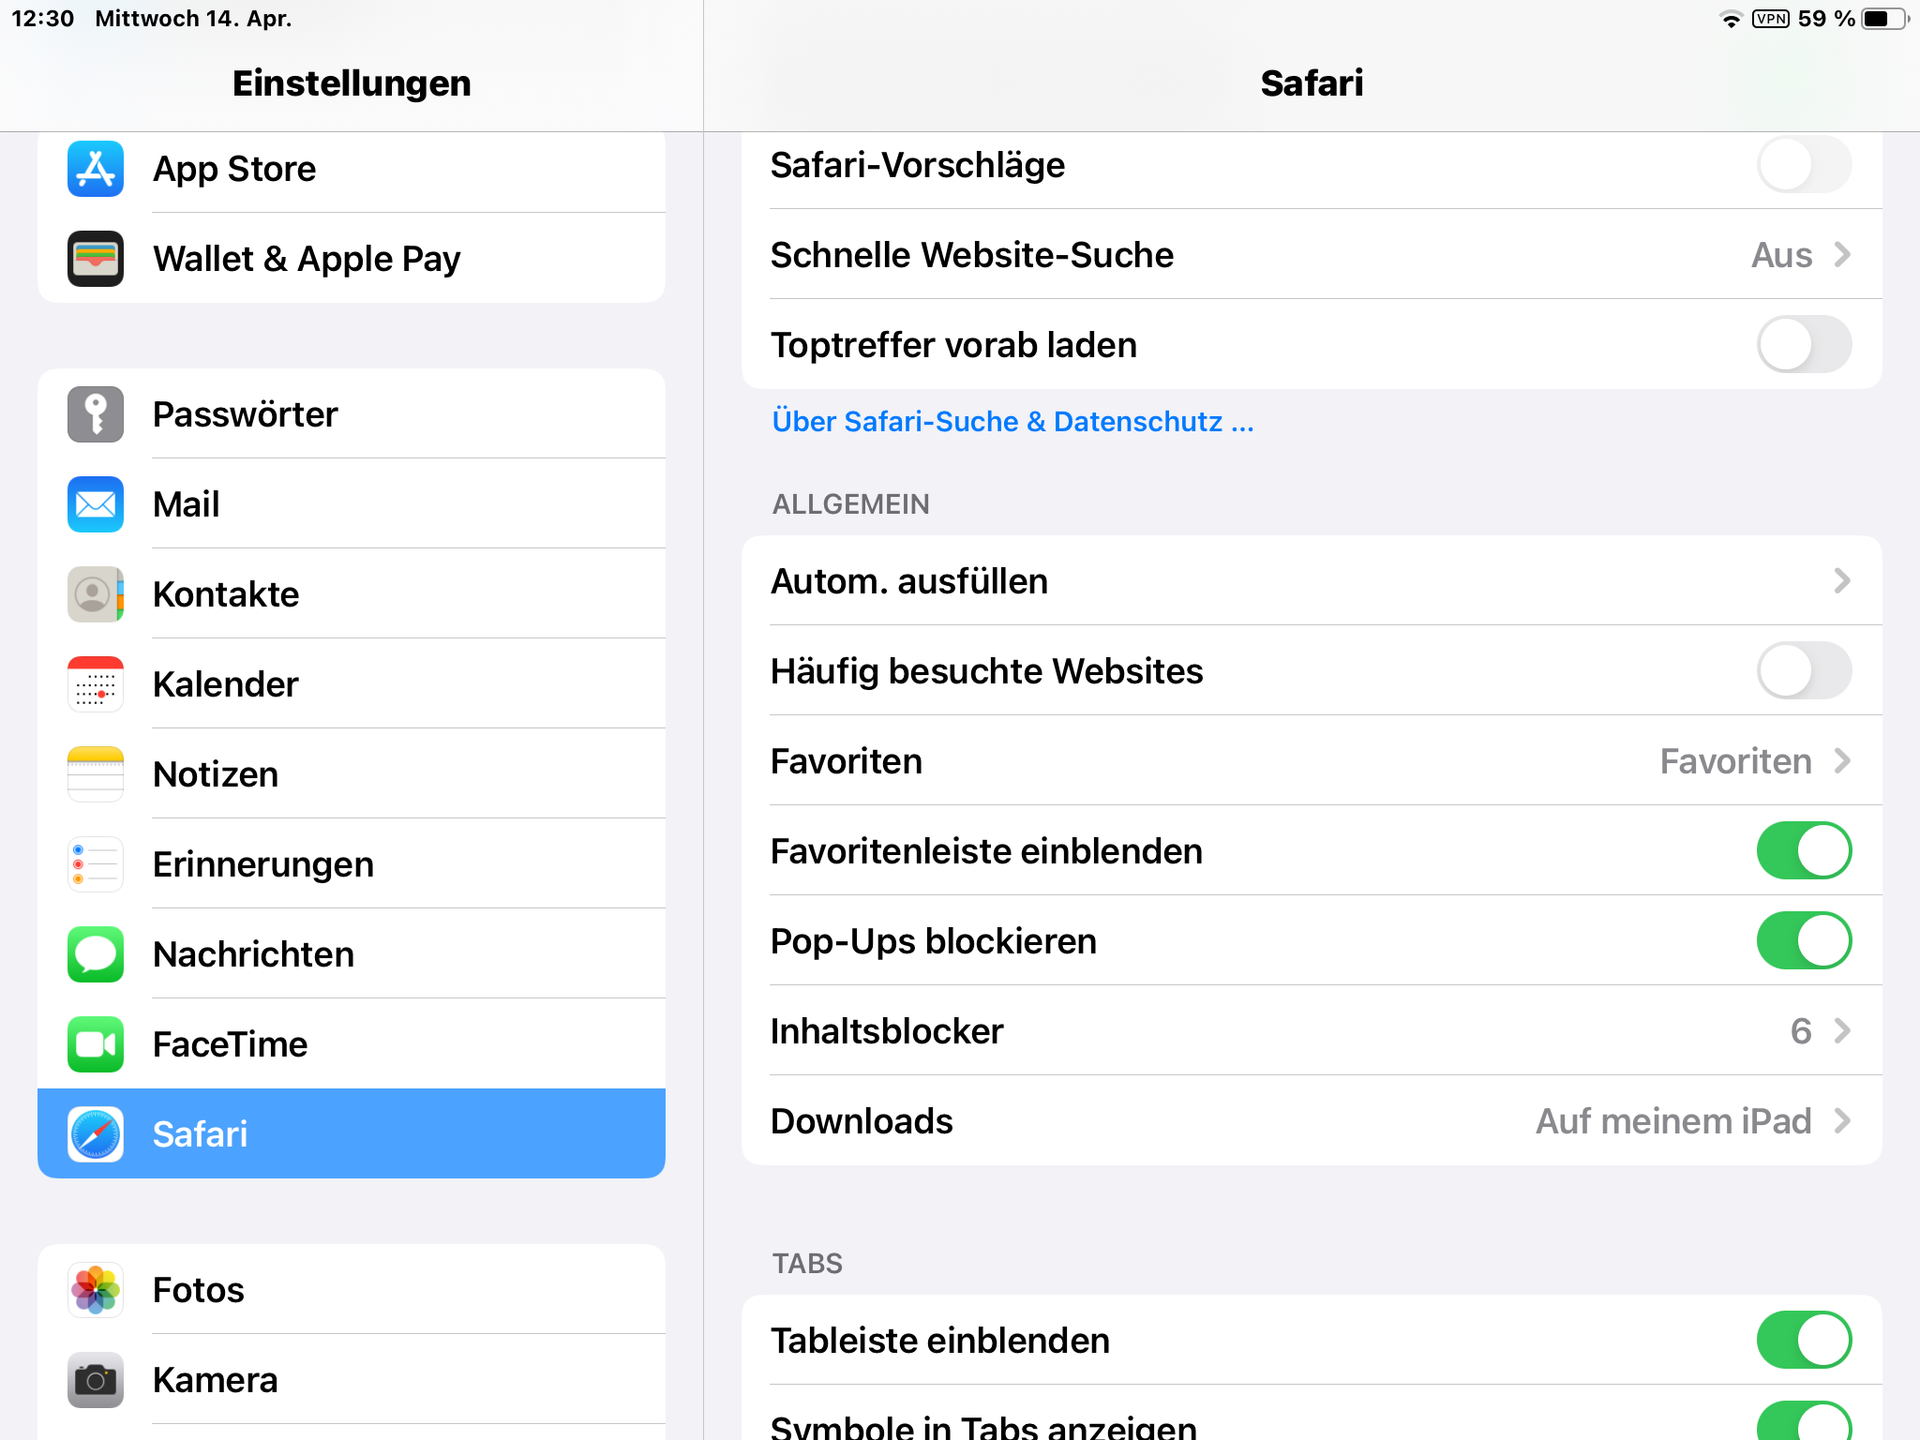This screenshot has width=1920, height=1440.
Task: Disable Tableiste einblenden switch
Action: coord(1804,1340)
